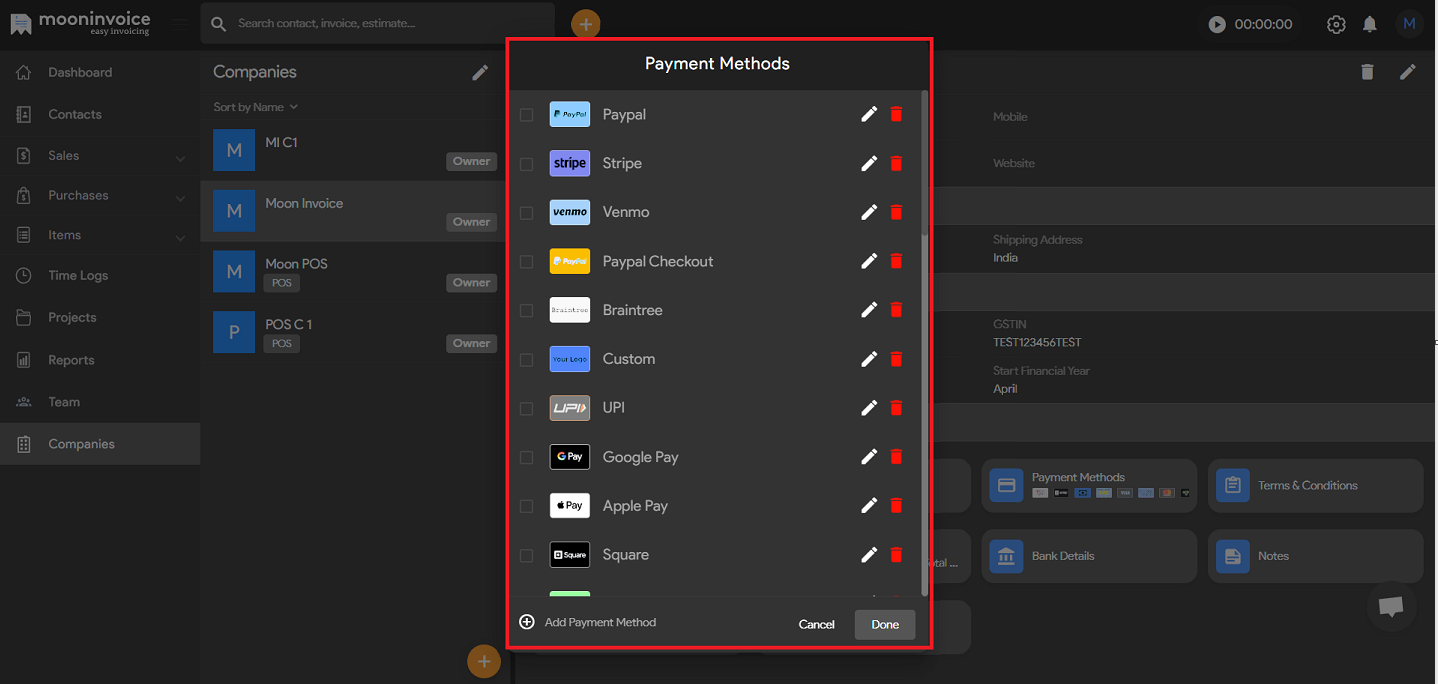1438x684 pixels.
Task: Click the Done button
Action: click(885, 624)
